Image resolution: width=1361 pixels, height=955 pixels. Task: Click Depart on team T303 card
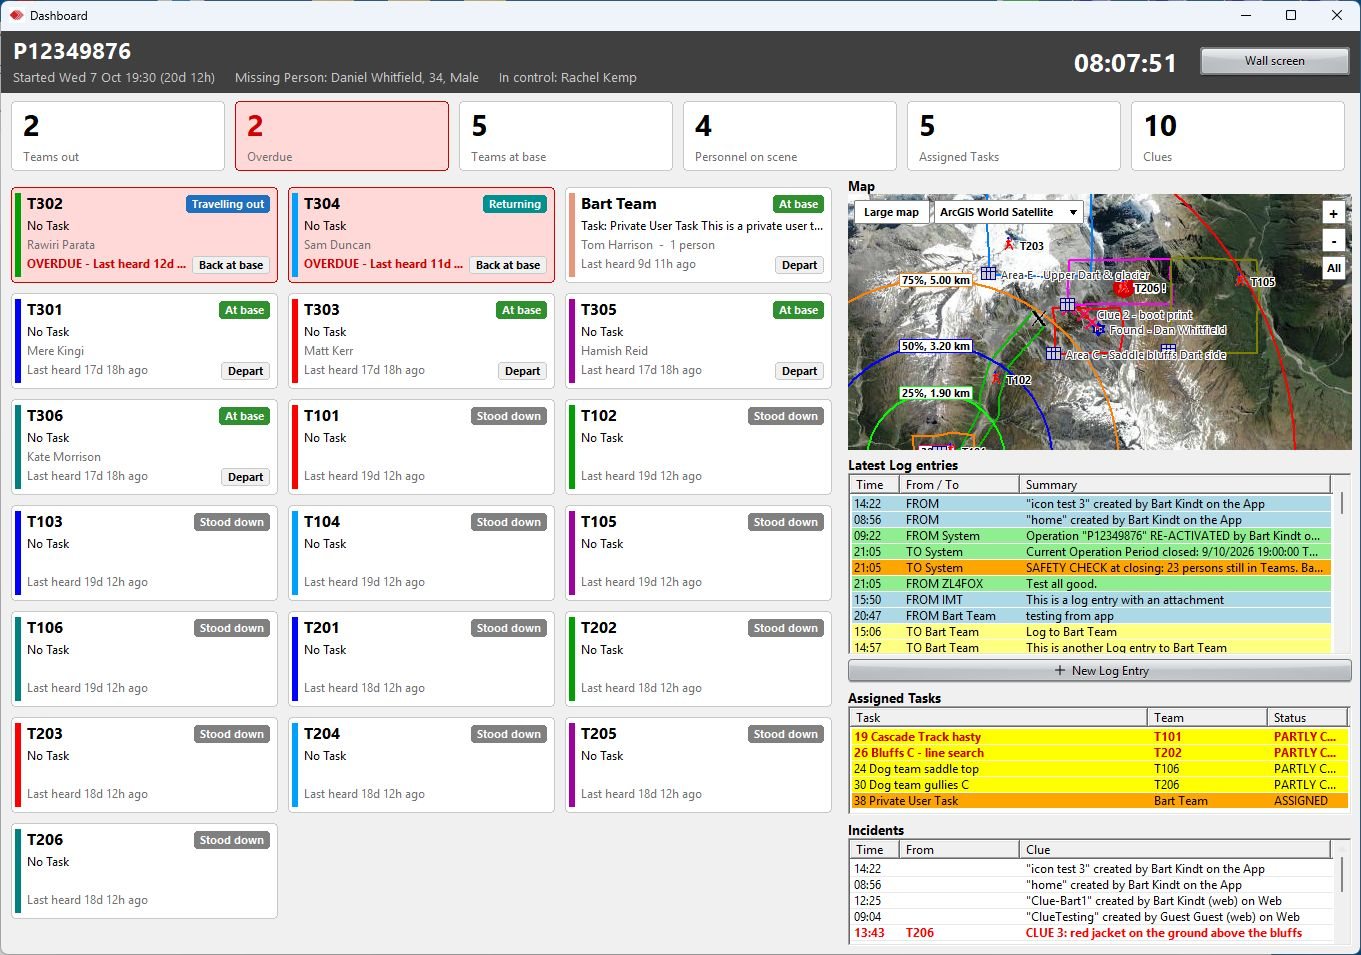point(522,371)
